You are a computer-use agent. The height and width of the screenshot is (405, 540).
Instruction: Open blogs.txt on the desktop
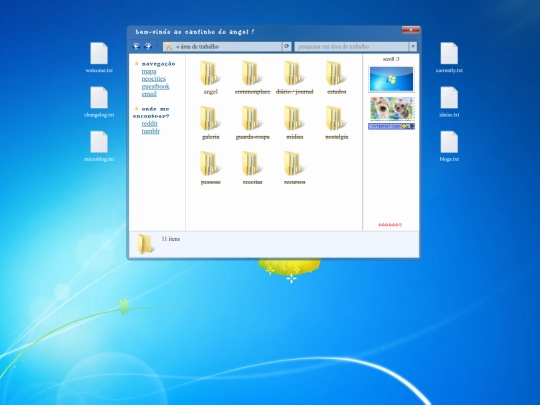click(449, 146)
